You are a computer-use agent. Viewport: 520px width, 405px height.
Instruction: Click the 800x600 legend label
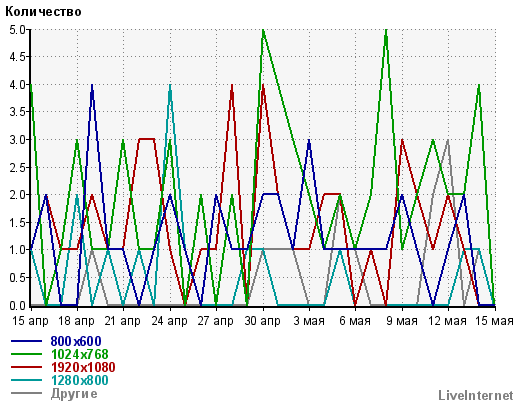[76, 341]
